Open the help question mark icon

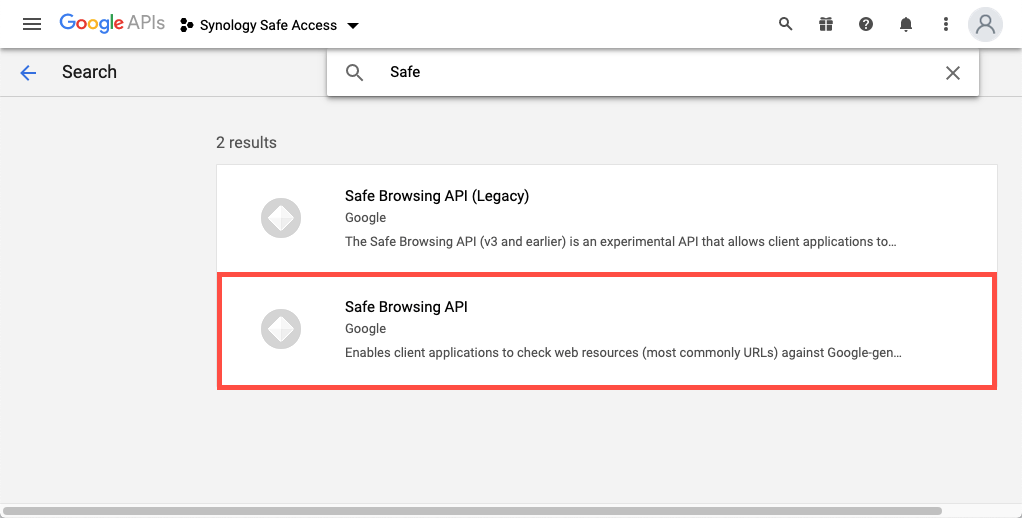866,24
